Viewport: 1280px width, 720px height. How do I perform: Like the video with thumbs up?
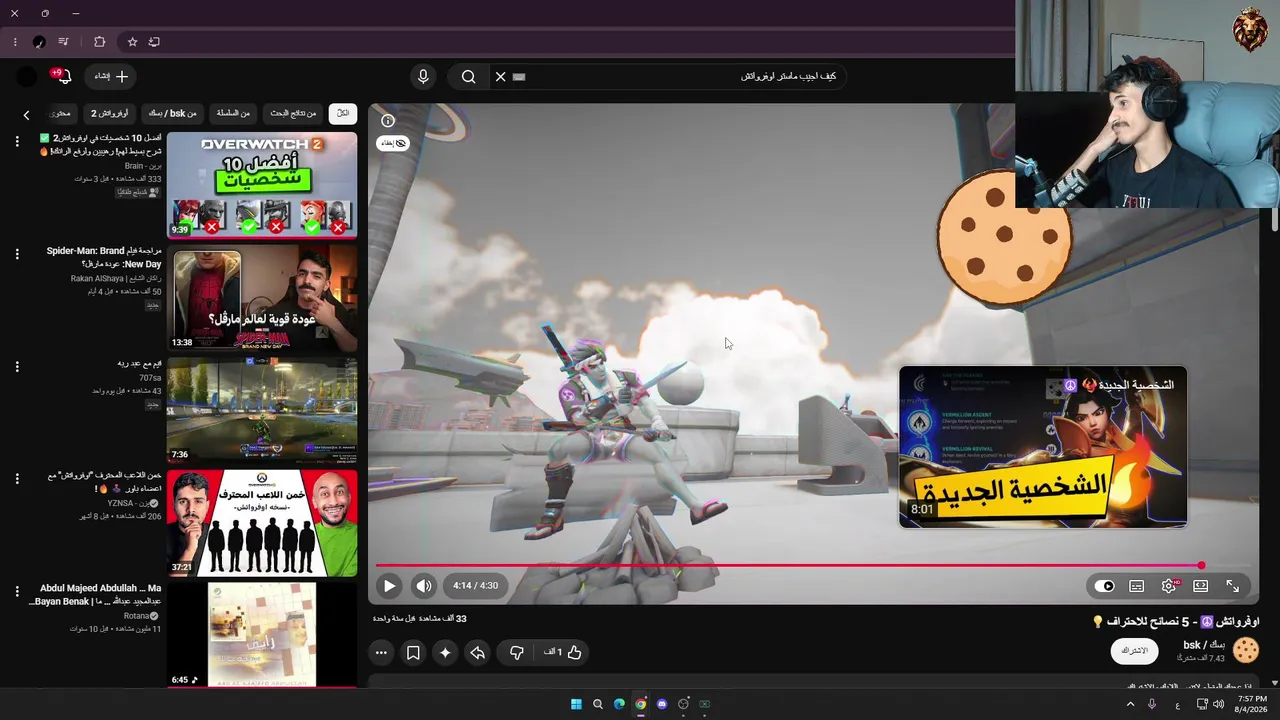tap(563, 652)
